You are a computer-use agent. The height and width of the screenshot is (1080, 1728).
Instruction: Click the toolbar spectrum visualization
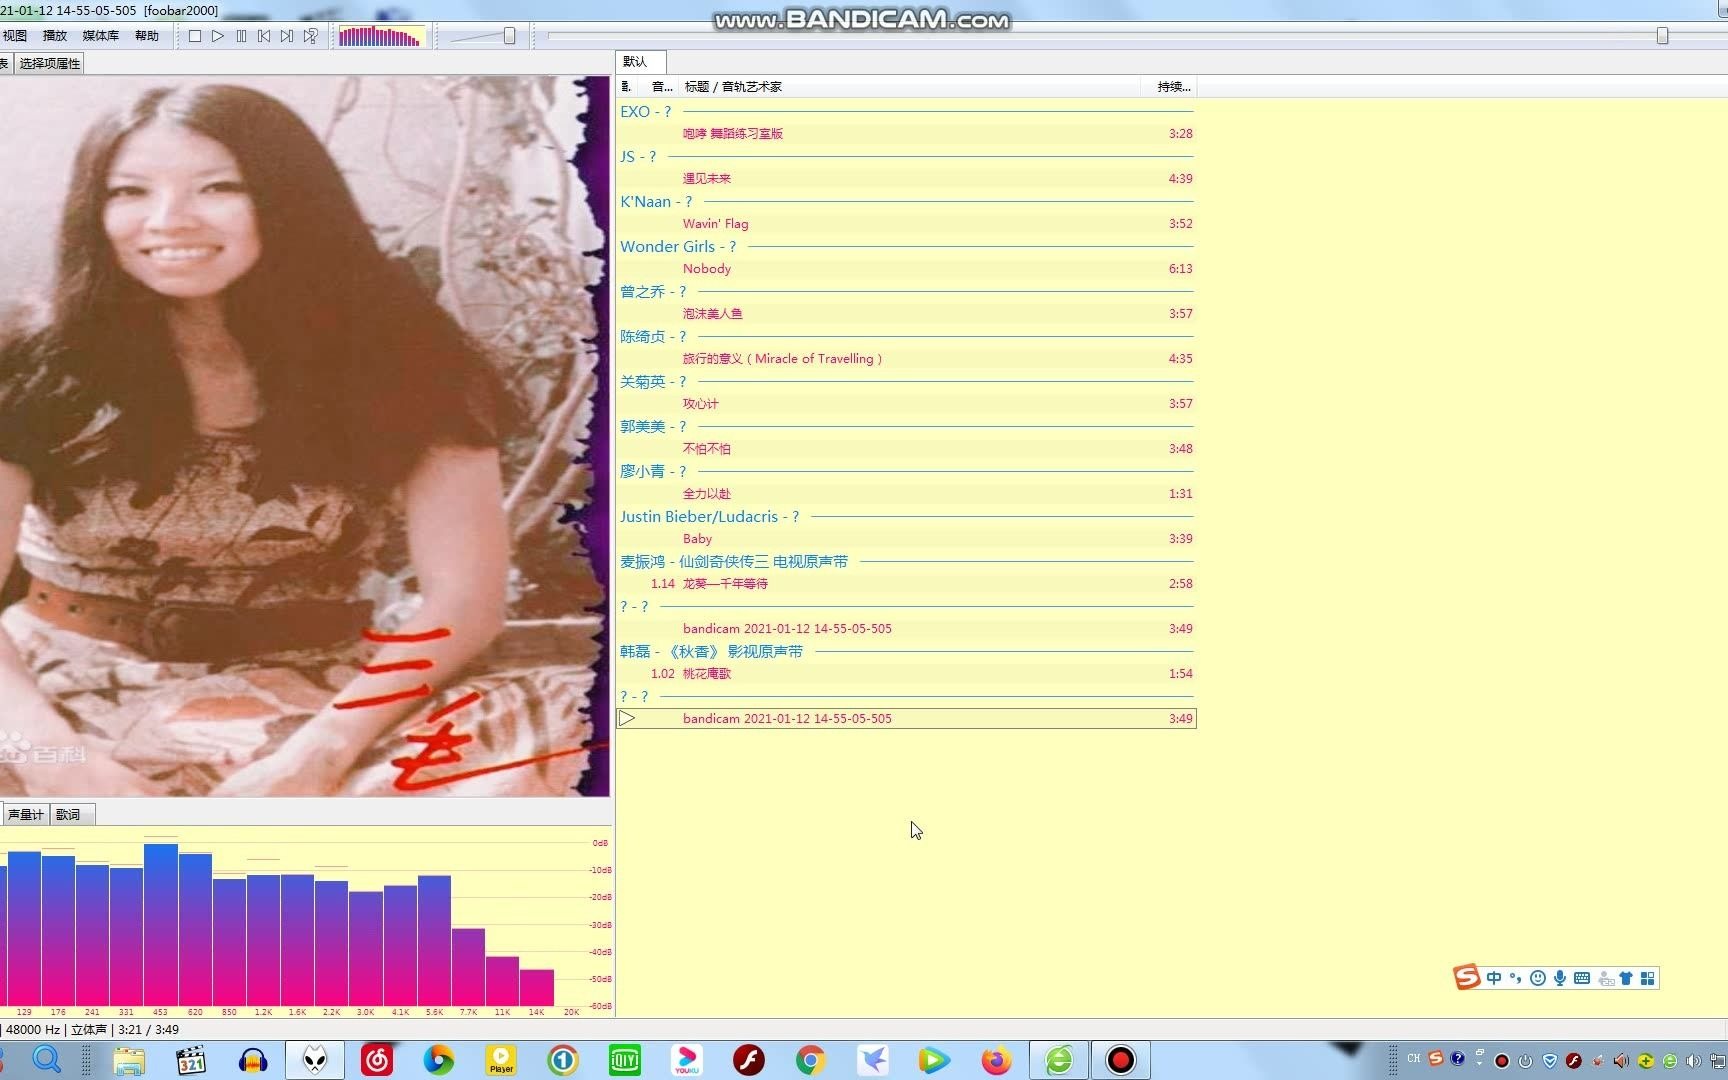(x=381, y=37)
